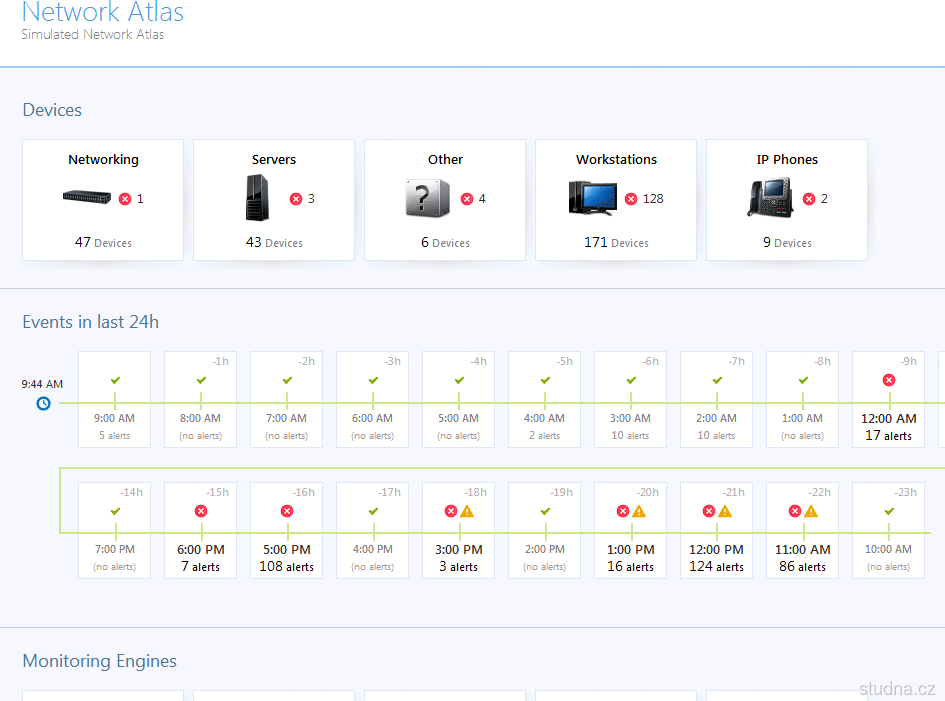Click the Servers tower icon
This screenshot has height=701, width=945.
tap(257, 198)
